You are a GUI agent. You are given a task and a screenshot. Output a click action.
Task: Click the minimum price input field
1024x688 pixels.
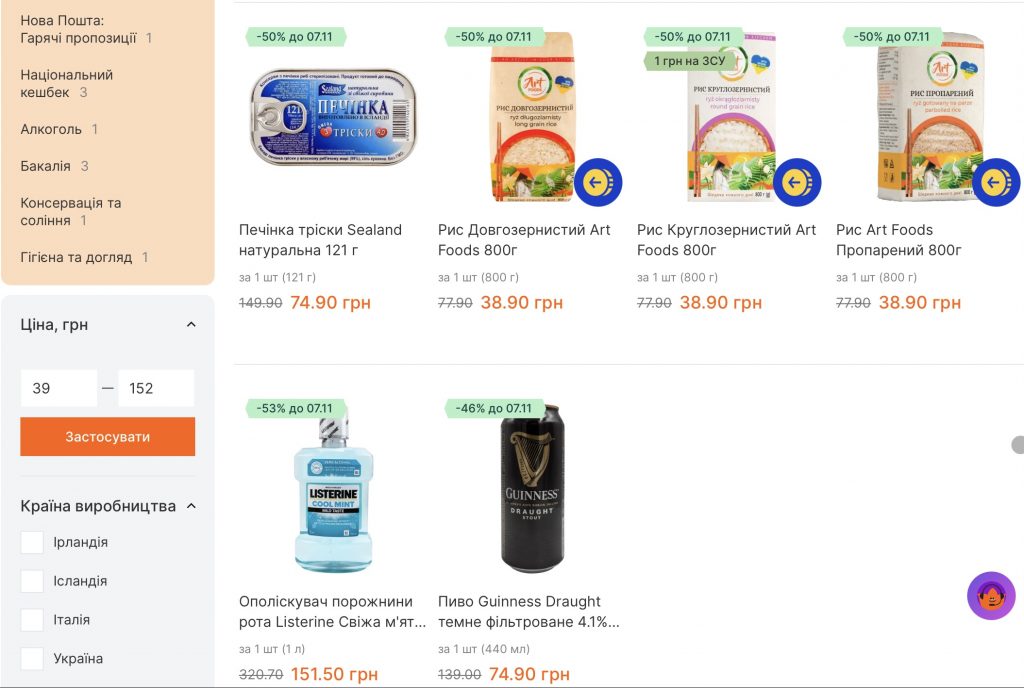[59, 388]
